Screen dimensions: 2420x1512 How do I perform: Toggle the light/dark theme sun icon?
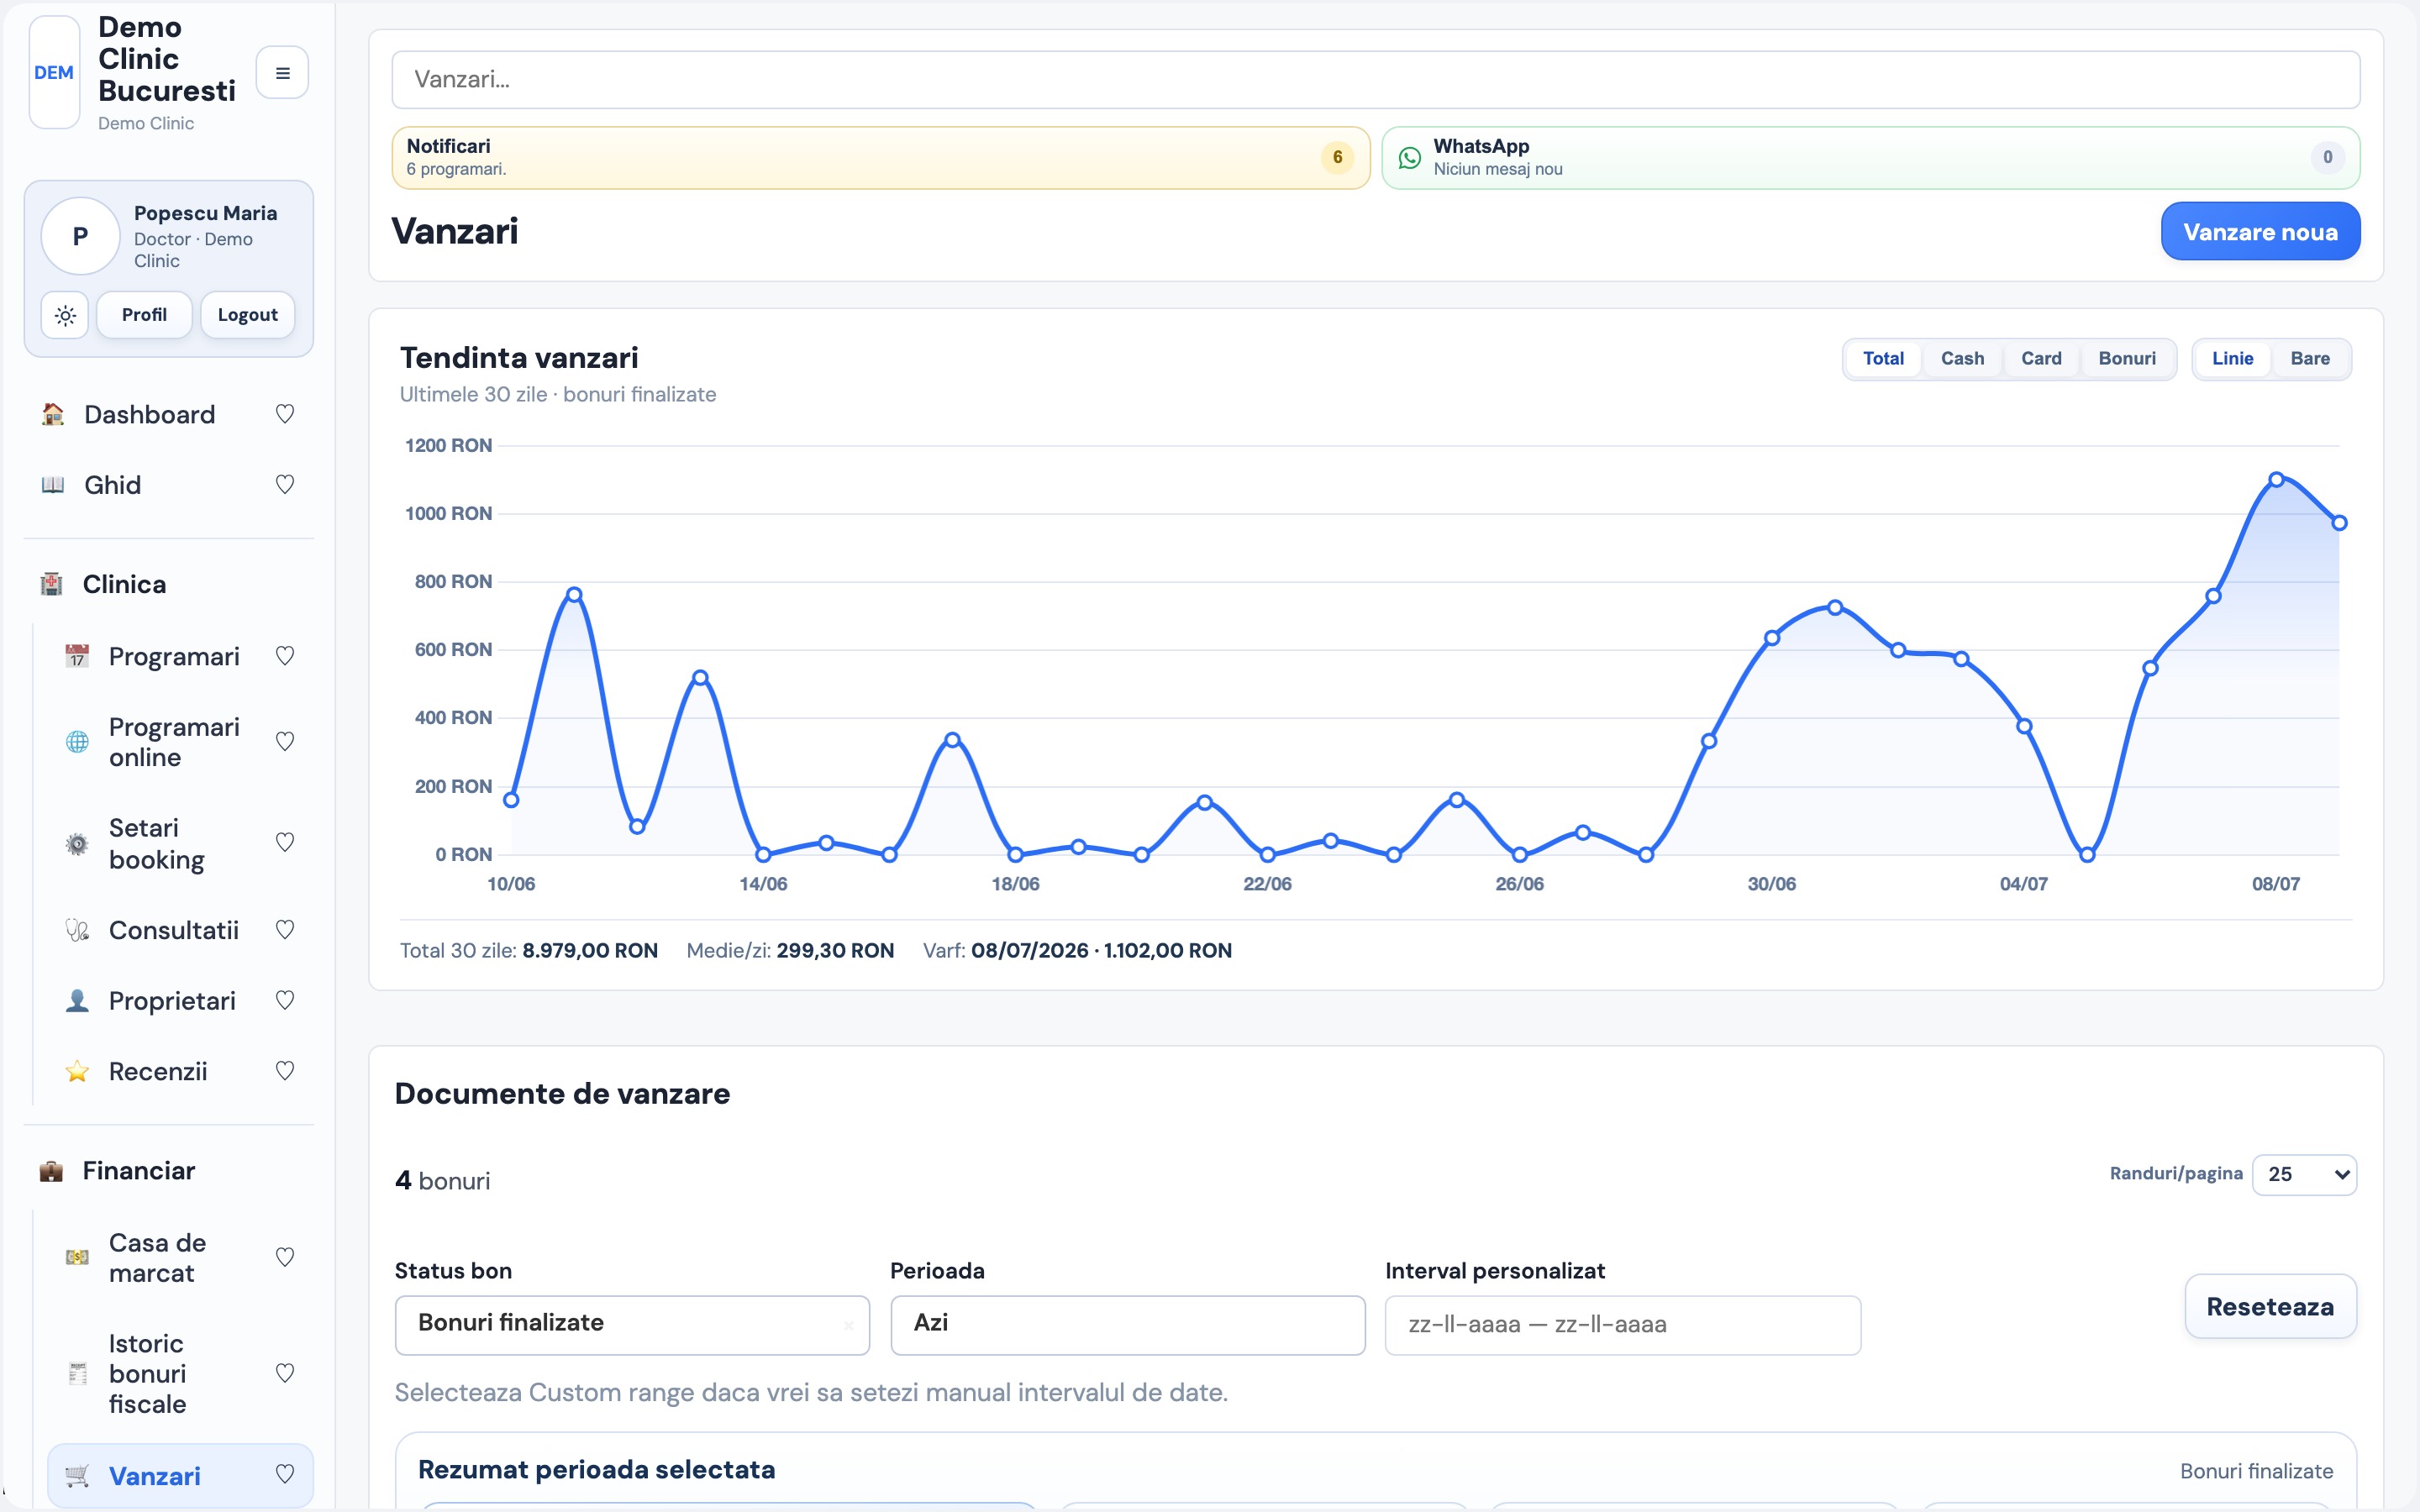tap(65, 316)
